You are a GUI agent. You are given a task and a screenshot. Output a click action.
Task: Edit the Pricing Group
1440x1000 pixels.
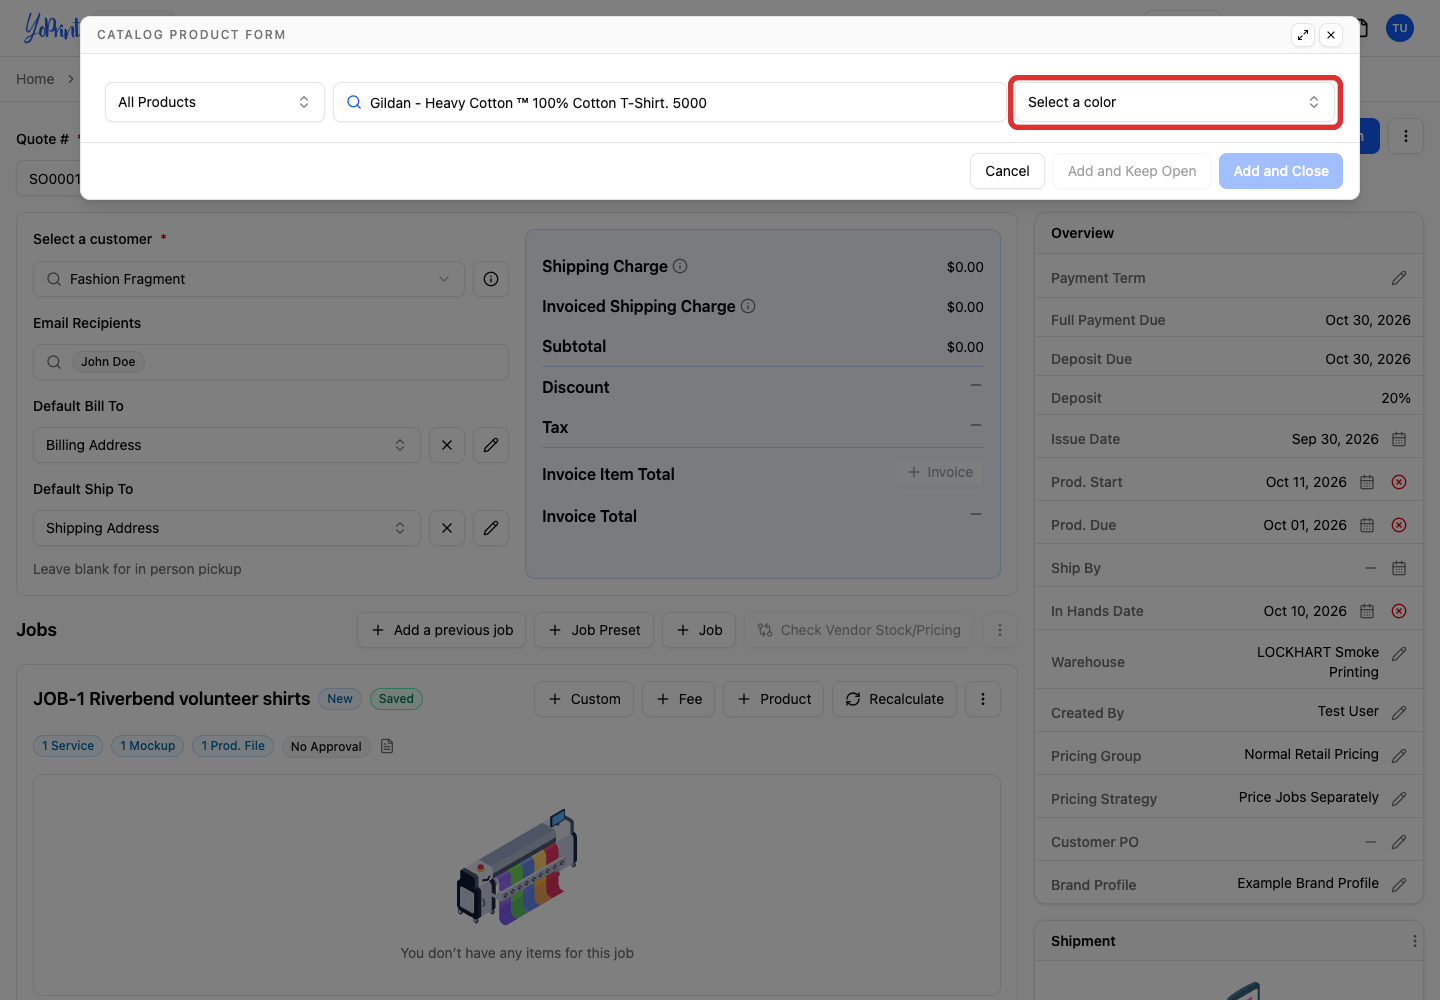tap(1399, 756)
